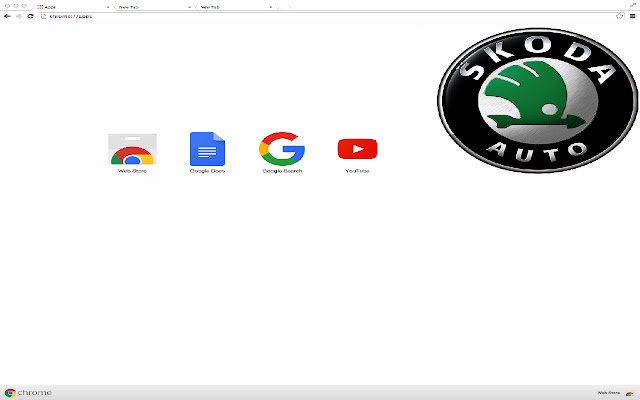The height and width of the screenshot is (400, 640).
Task: Open the Web Store app icon
Action: (x=132, y=149)
